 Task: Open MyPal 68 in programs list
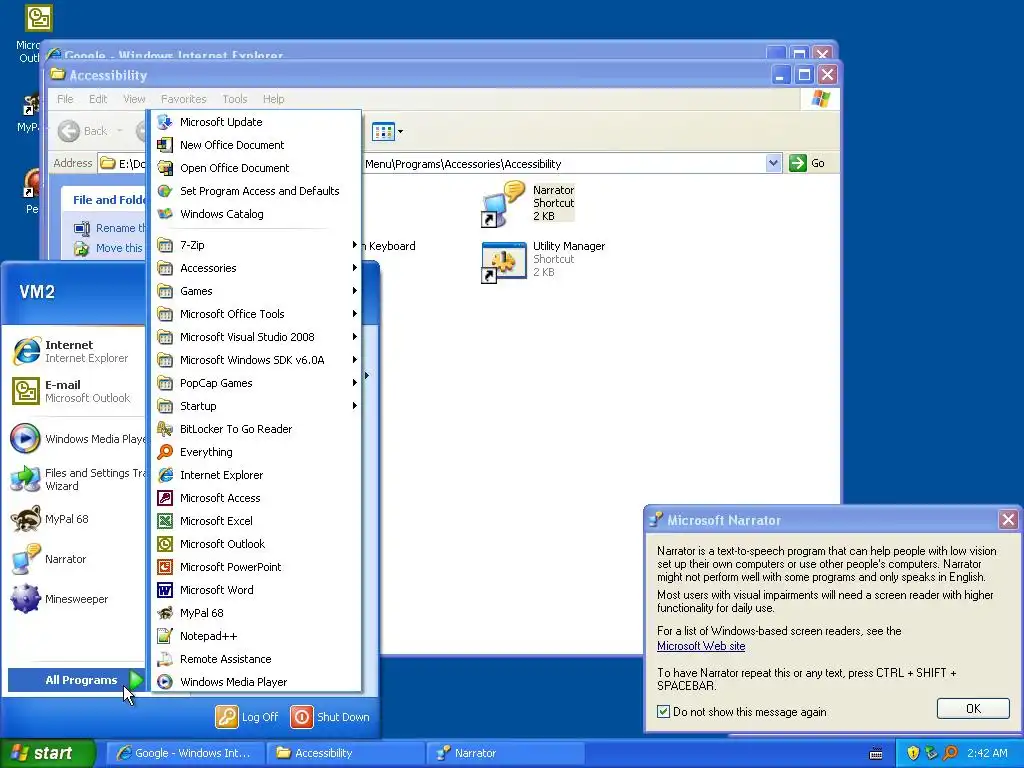(x=256, y=613)
